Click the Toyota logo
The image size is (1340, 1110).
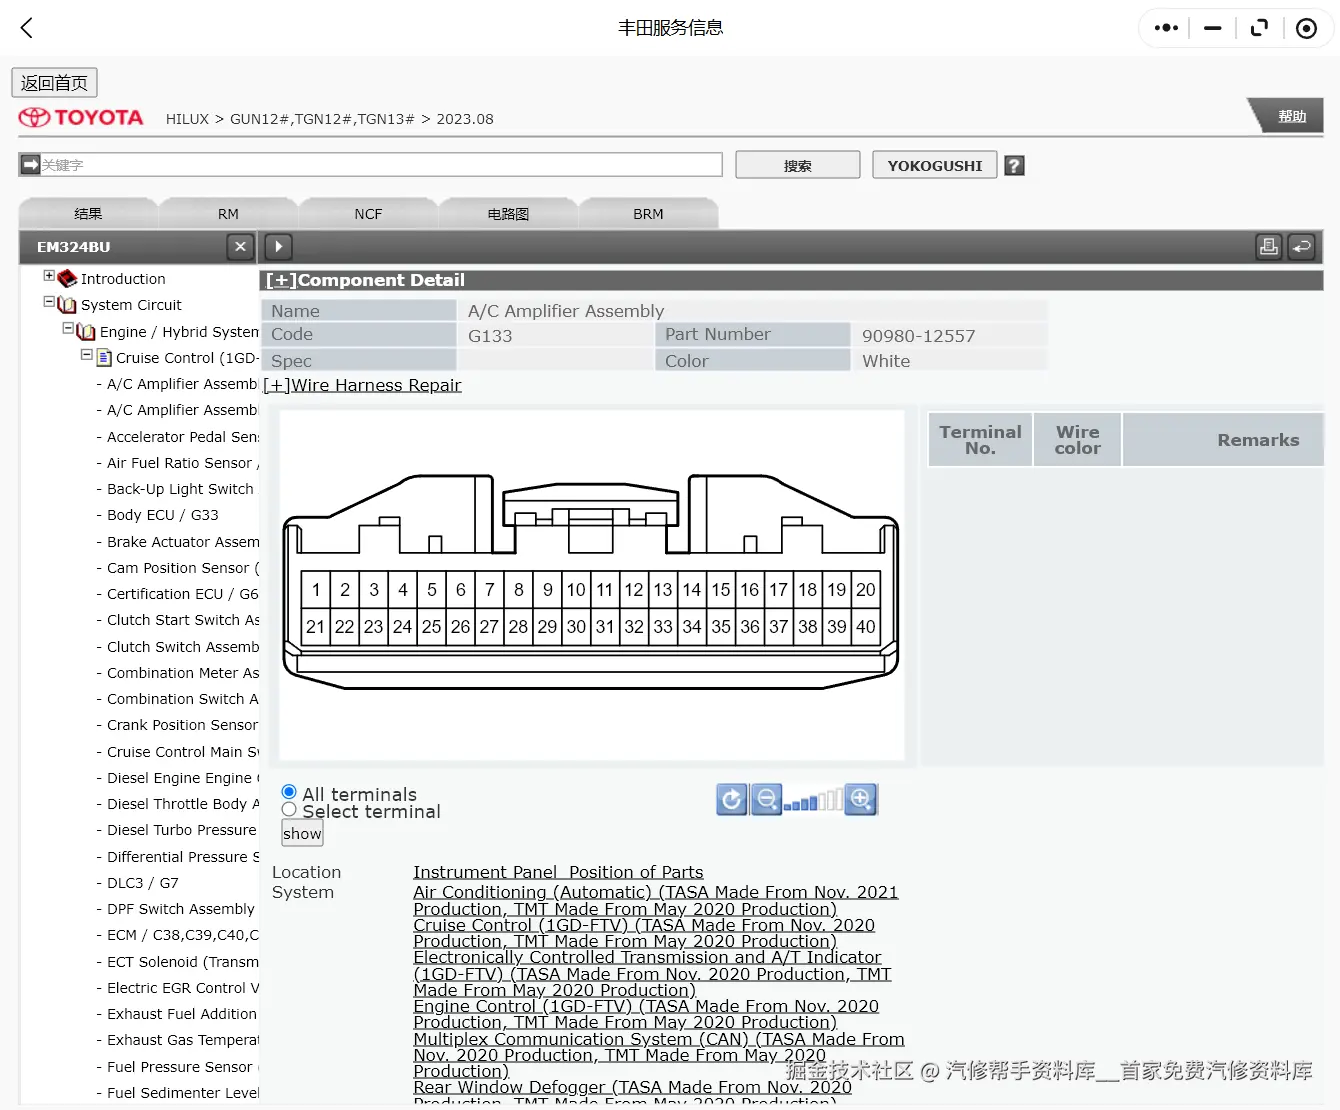click(80, 117)
